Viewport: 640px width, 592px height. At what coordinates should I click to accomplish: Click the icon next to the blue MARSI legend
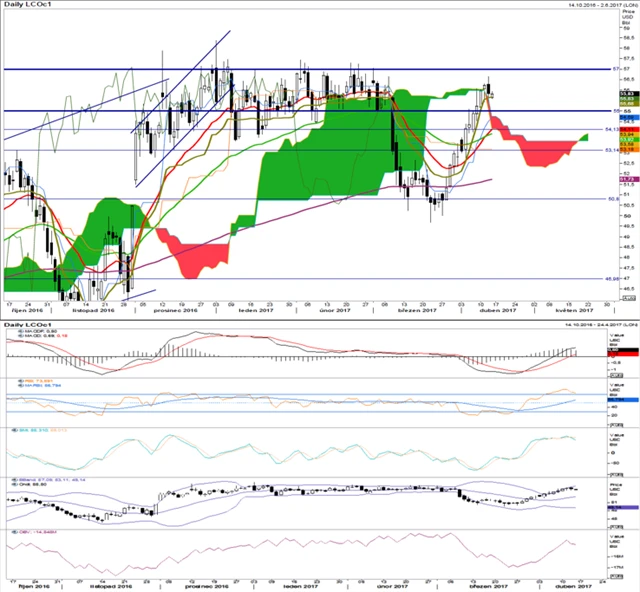pos(21,385)
